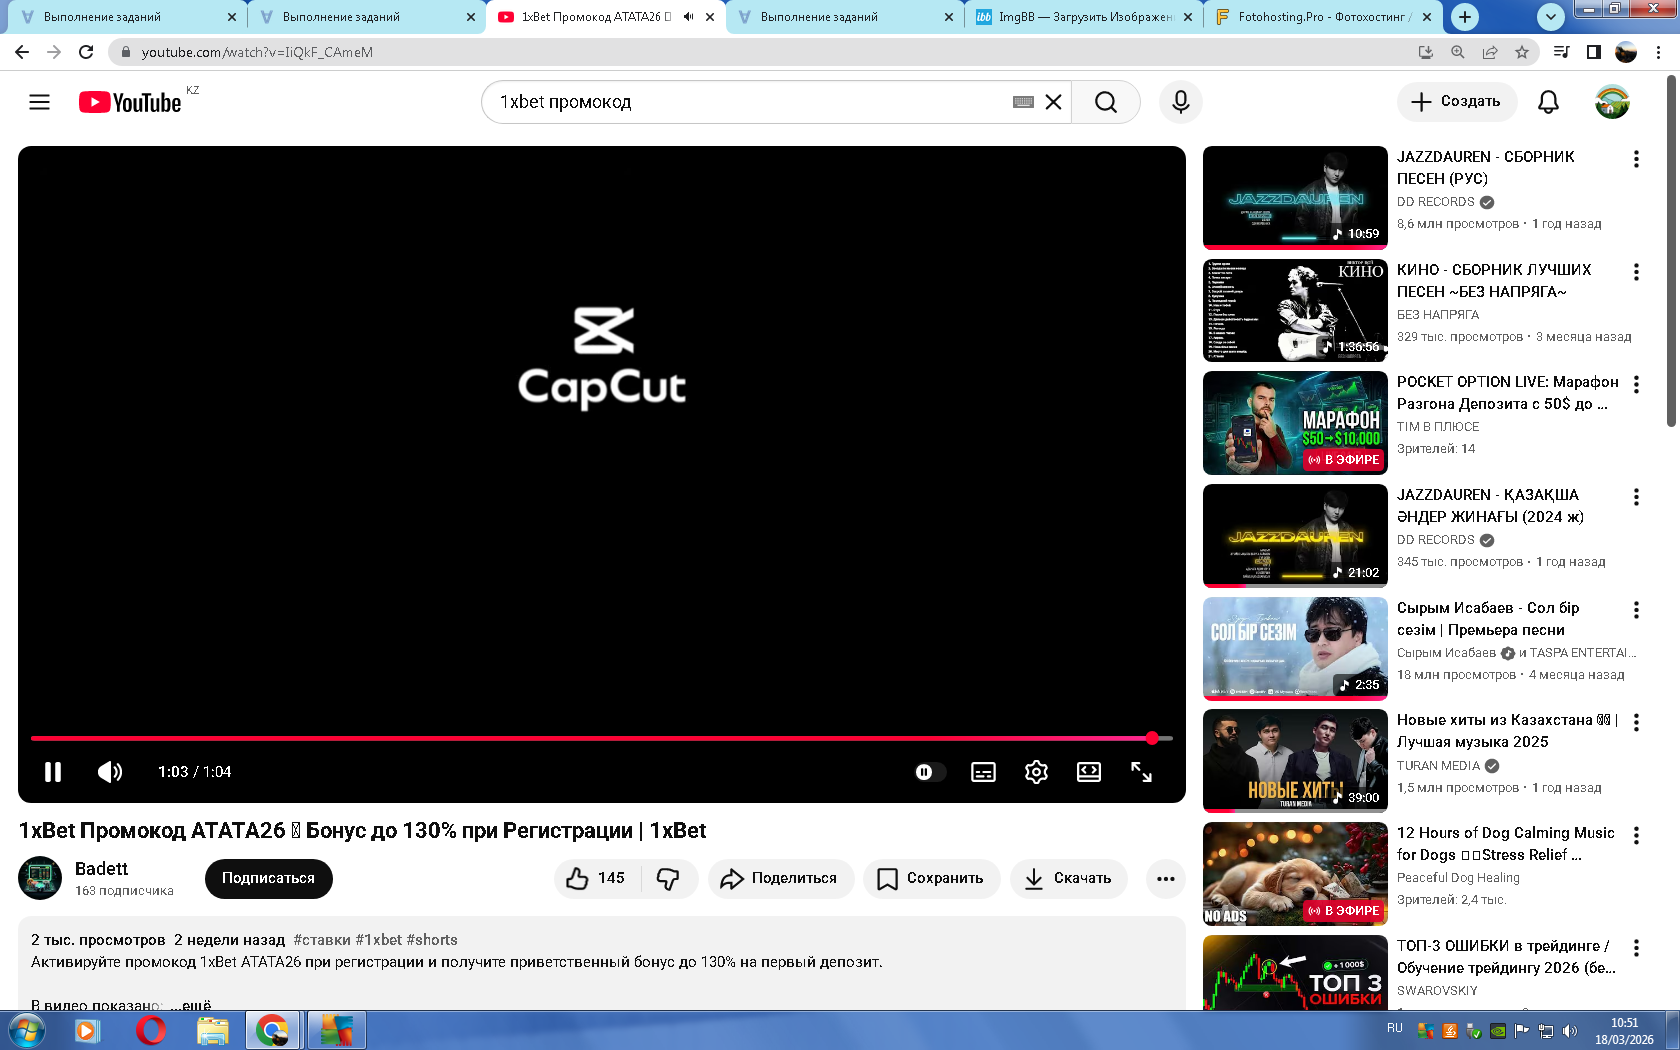Toggle the autoplay switch in player

929,772
